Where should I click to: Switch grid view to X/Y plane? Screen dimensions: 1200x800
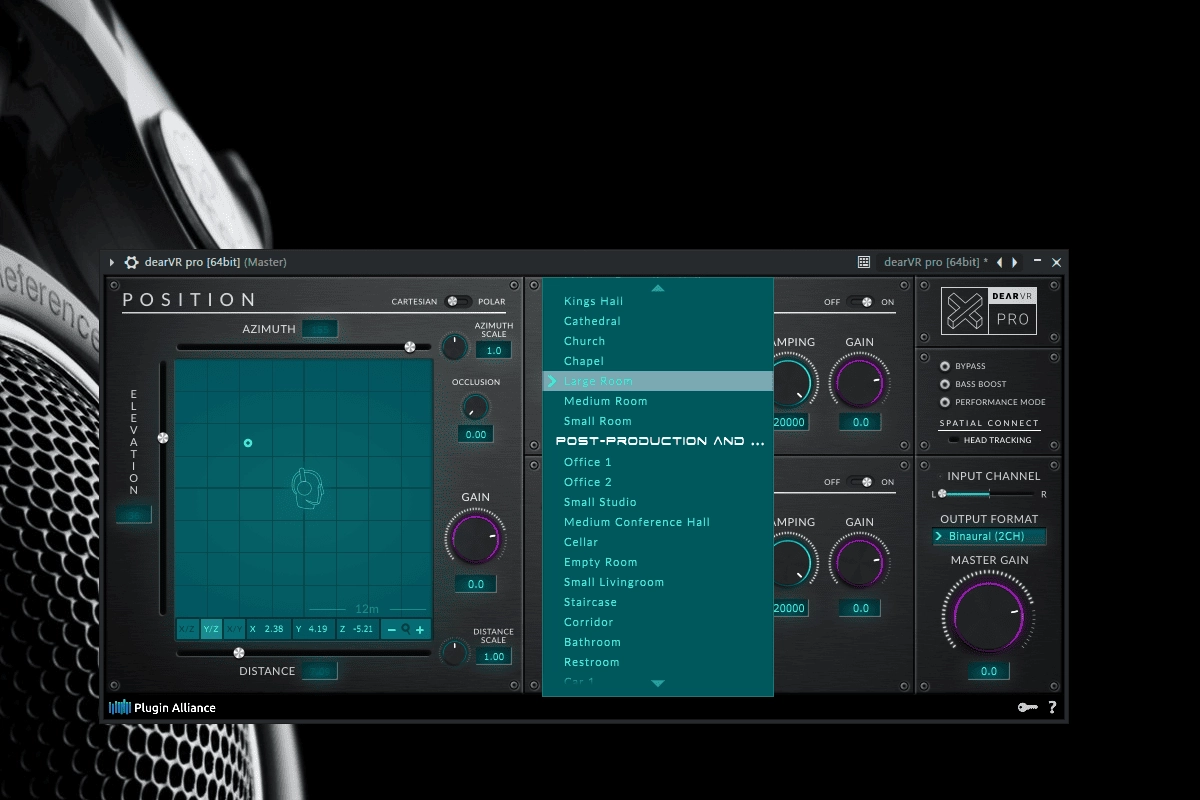pos(234,629)
